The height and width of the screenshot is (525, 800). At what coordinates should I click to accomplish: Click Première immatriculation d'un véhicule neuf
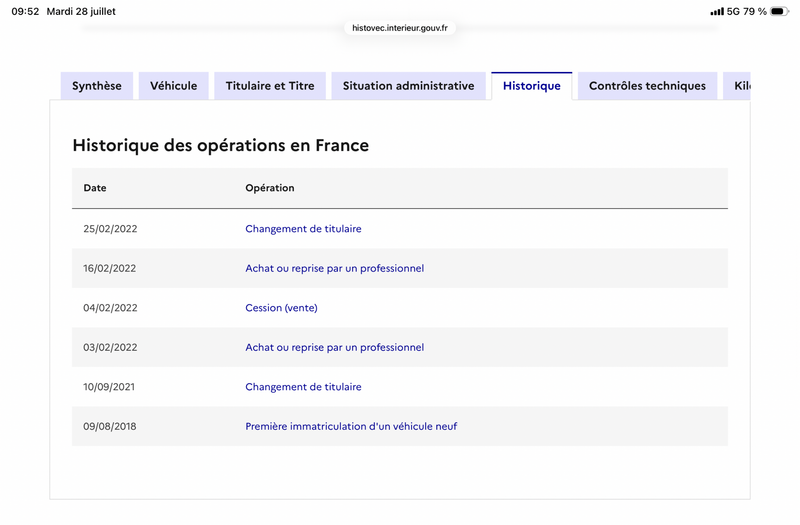(351, 426)
